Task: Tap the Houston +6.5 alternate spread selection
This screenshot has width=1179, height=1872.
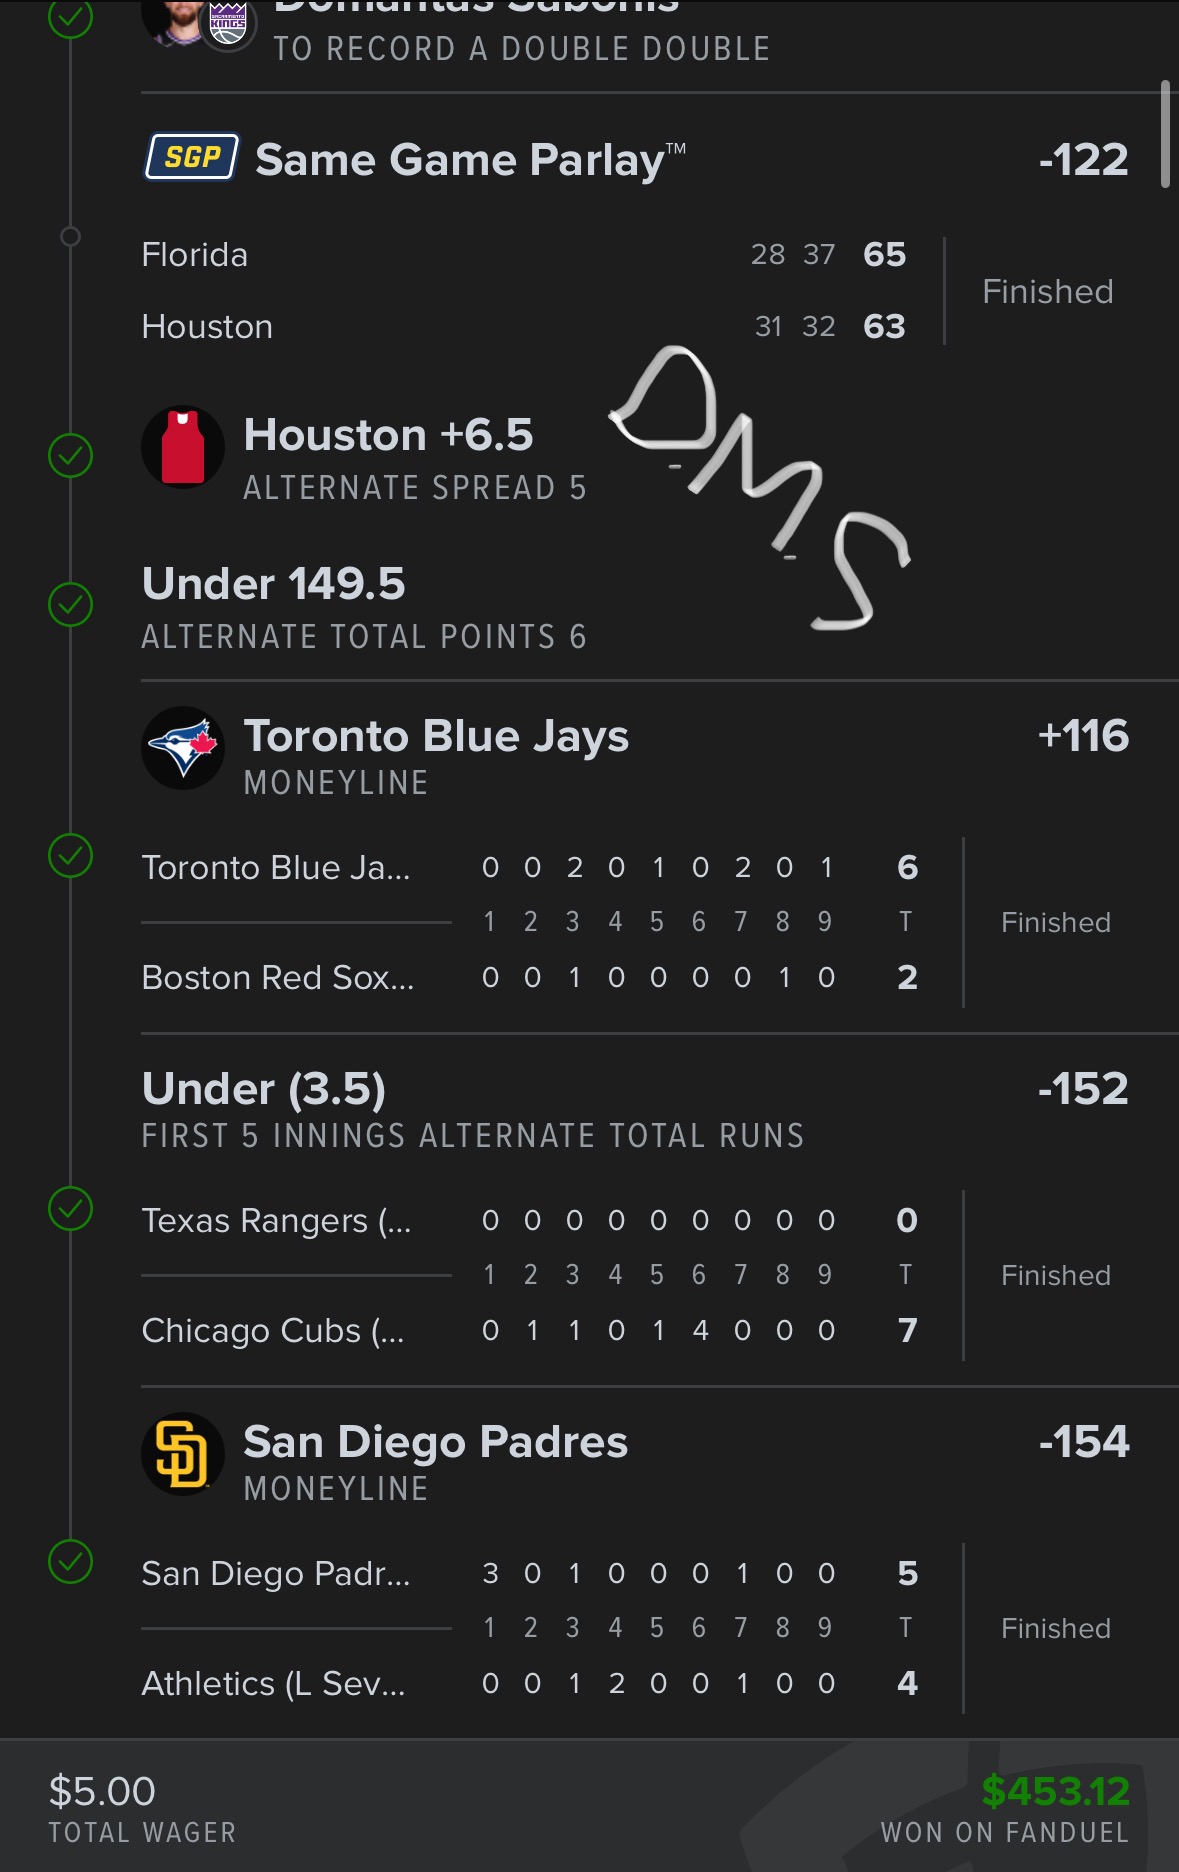Action: 388,436
